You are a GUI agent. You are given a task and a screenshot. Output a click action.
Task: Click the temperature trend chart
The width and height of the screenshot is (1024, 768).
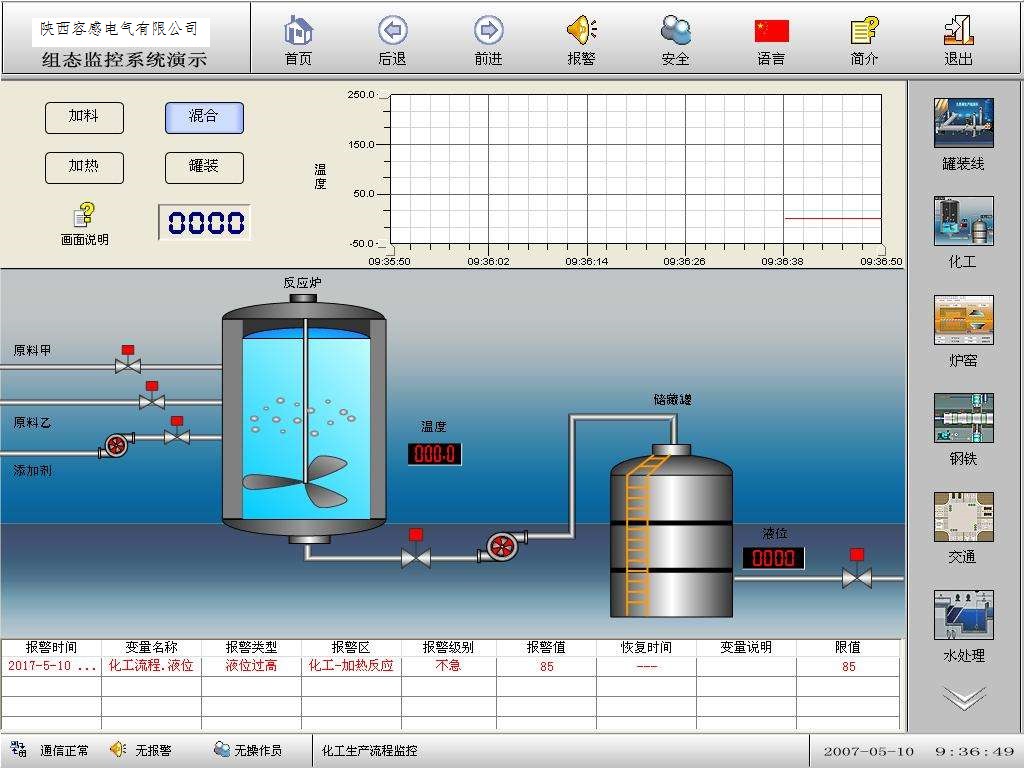[x=635, y=170]
